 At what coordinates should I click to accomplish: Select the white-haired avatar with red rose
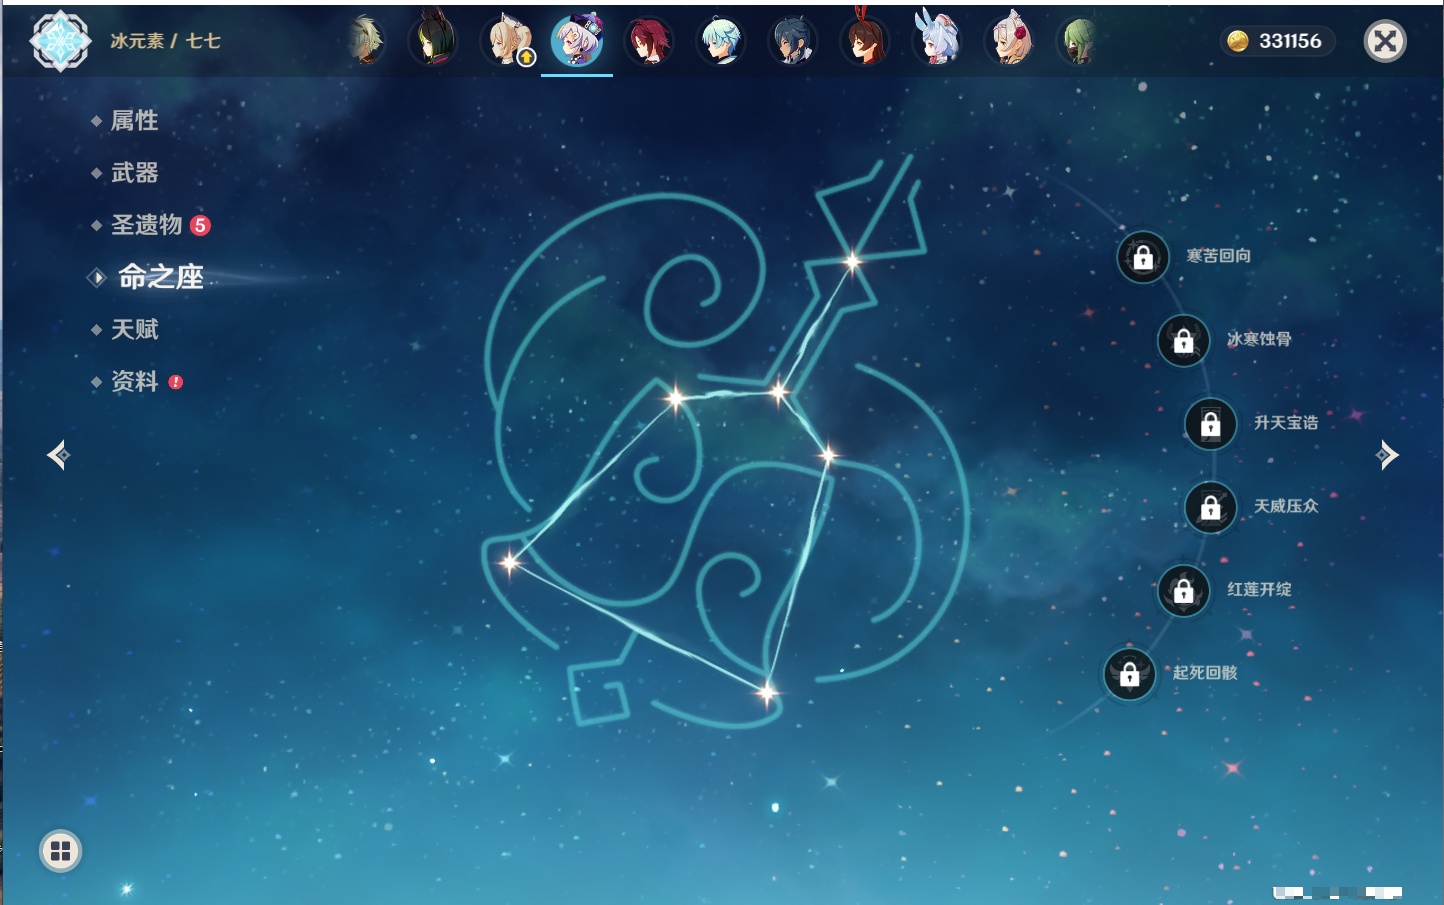pyautogui.click(x=1010, y=41)
